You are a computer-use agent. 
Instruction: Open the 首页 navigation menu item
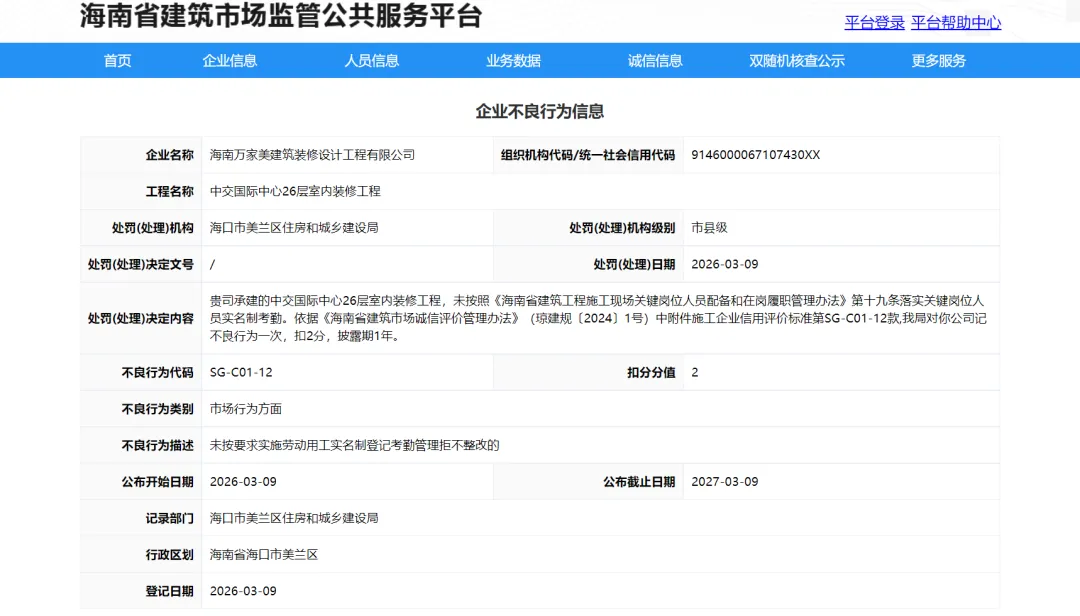click(x=117, y=61)
